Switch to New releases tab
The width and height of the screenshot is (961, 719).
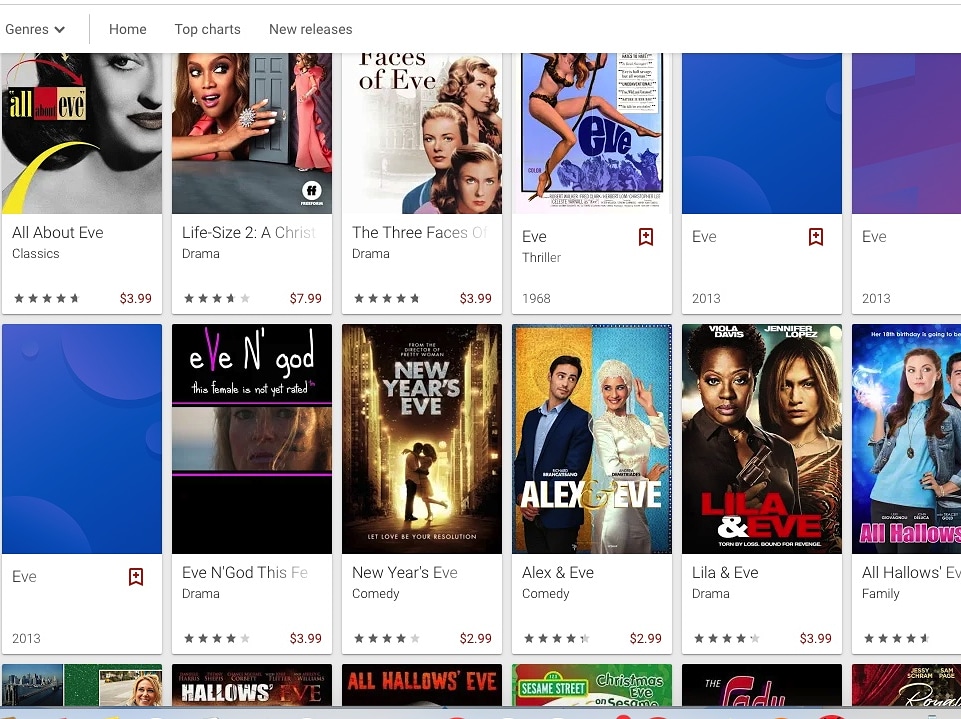[x=310, y=29]
